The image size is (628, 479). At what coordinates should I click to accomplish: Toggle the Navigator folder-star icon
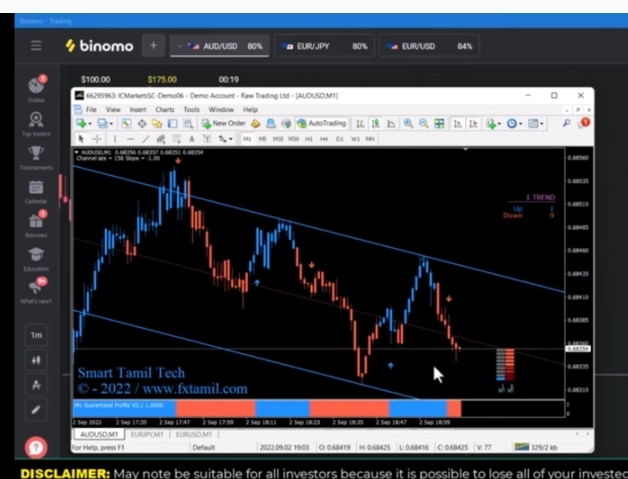coord(157,123)
